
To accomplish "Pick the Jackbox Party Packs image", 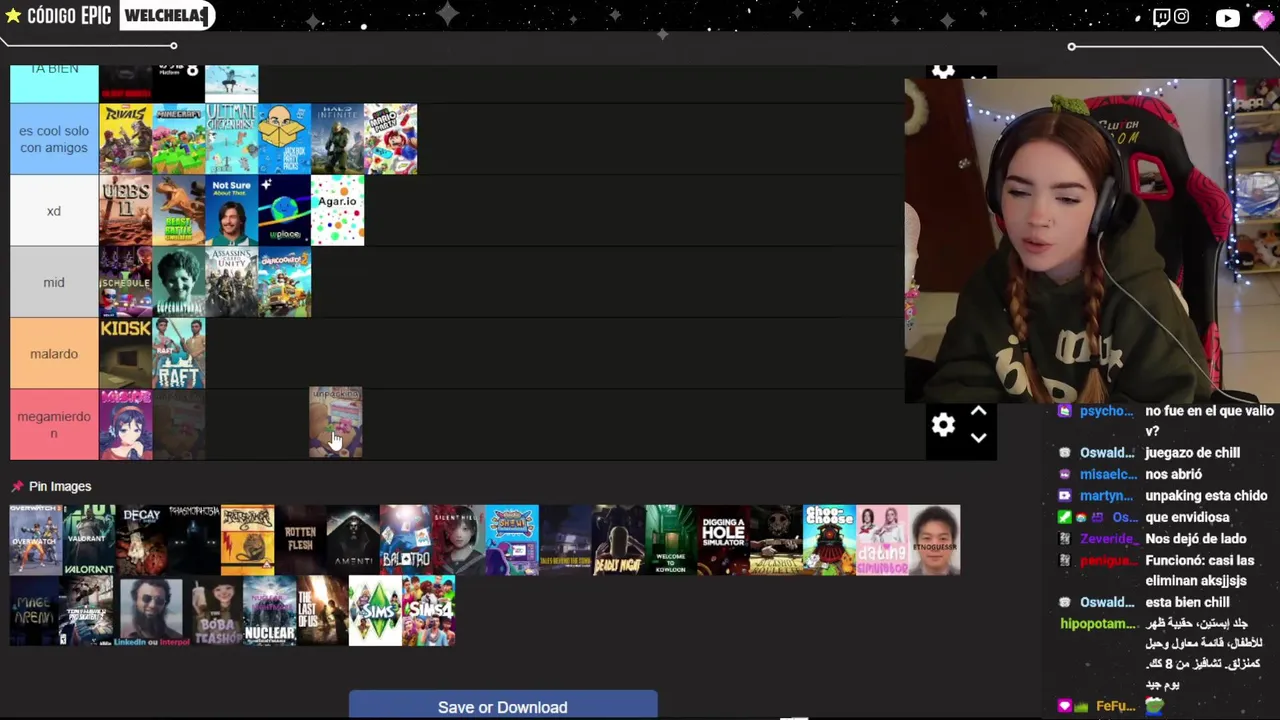I will (284, 139).
